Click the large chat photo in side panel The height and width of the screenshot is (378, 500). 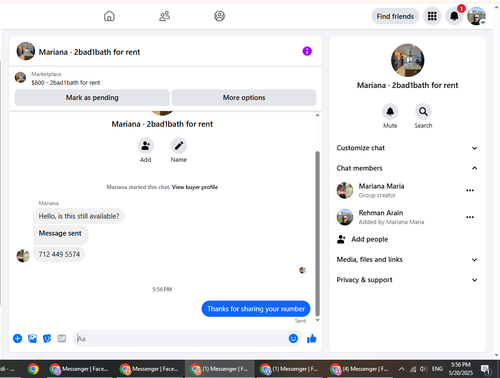pyautogui.click(x=407, y=60)
